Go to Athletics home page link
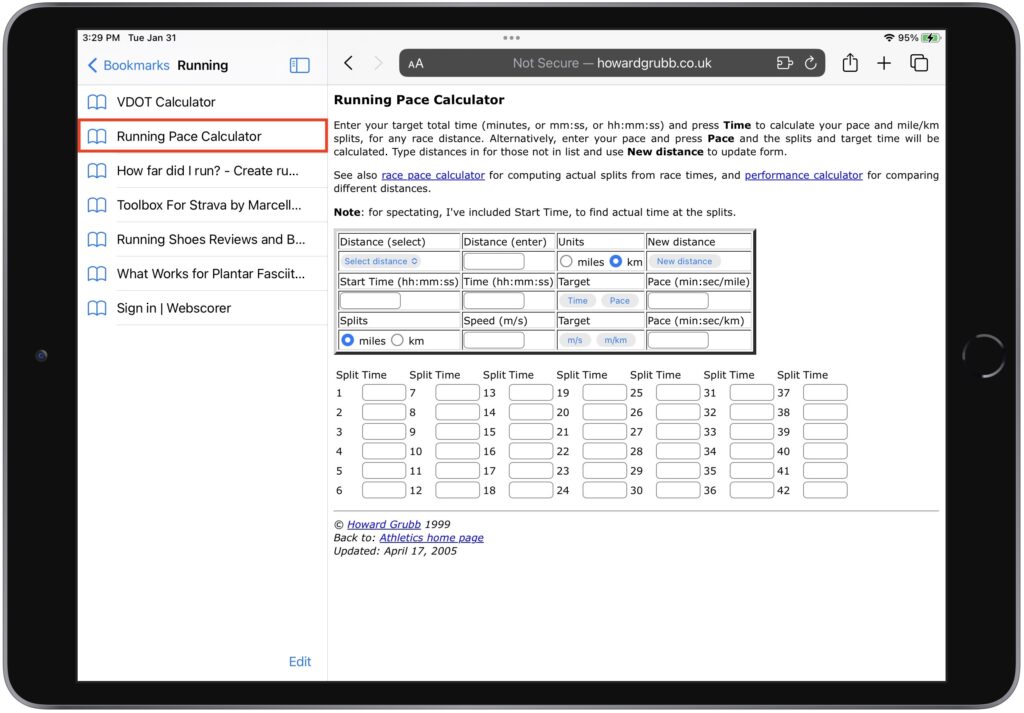Viewport: 1024px width, 713px height. pos(432,537)
